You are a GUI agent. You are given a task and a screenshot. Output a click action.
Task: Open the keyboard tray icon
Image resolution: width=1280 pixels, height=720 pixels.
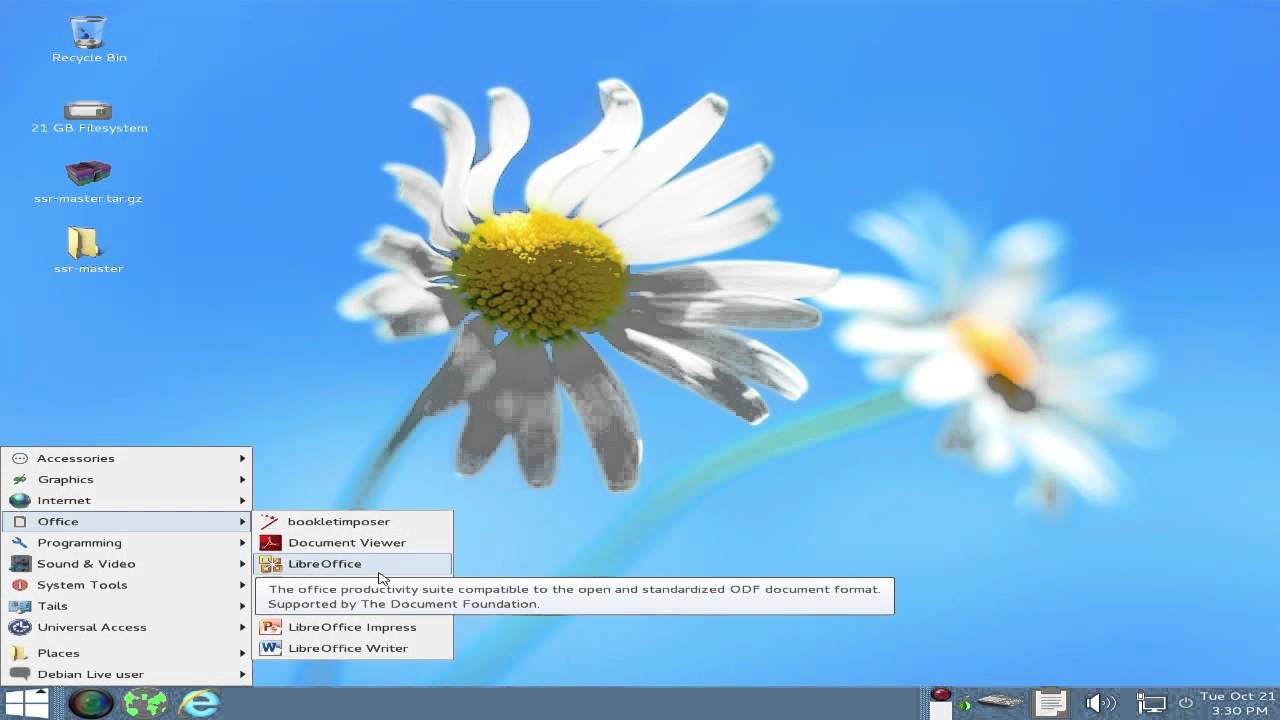pyautogui.click(x=1000, y=701)
